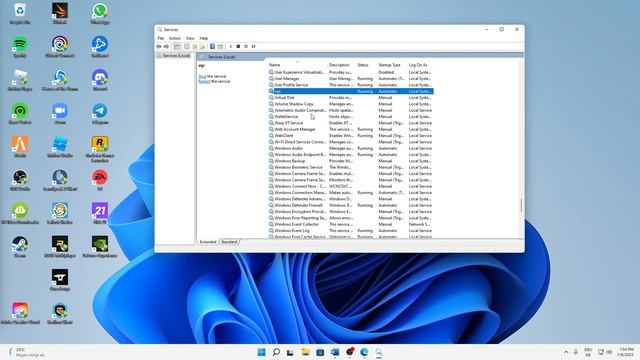640x360 pixels.
Task: Select the Windows Event Collector service row
Action: (351, 224)
